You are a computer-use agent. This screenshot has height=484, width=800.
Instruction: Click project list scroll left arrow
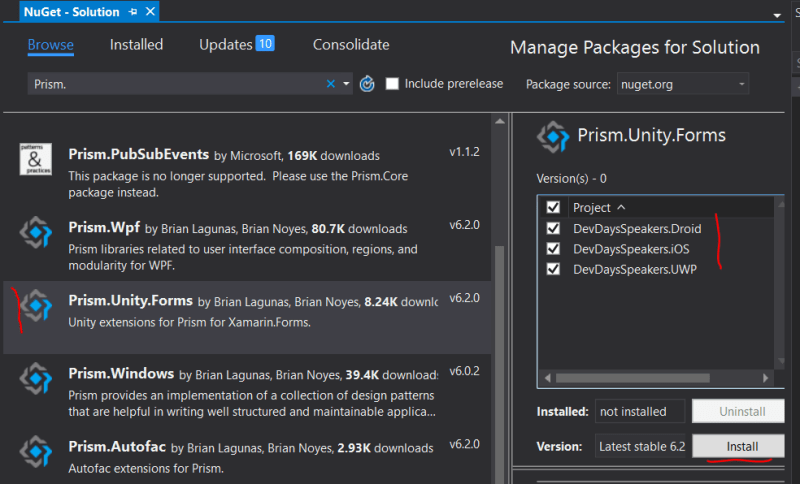click(x=547, y=378)
